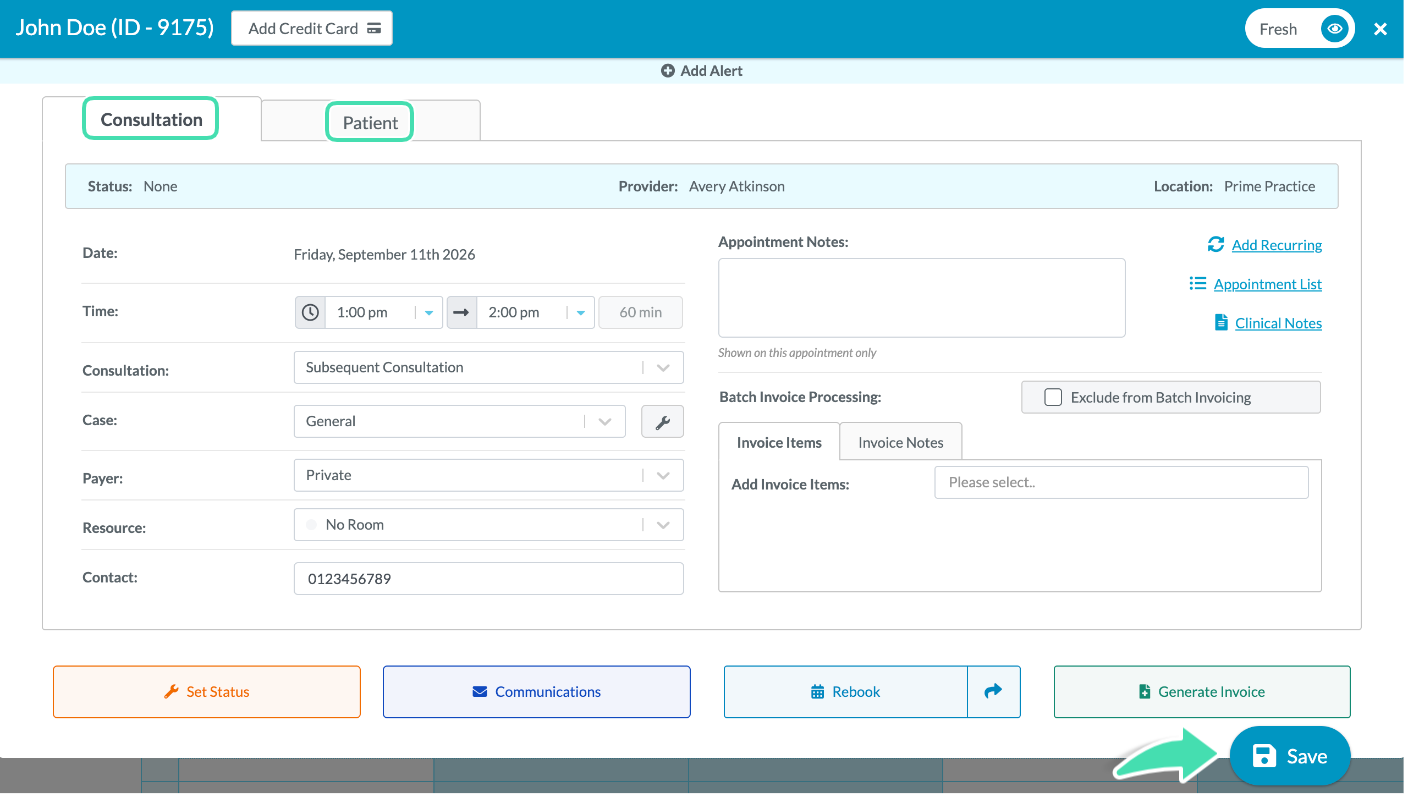The height and width of the screenshot is (794, 1404).
Task: Click the Generate Invoice button
Action: click(x=1202, y=691)
